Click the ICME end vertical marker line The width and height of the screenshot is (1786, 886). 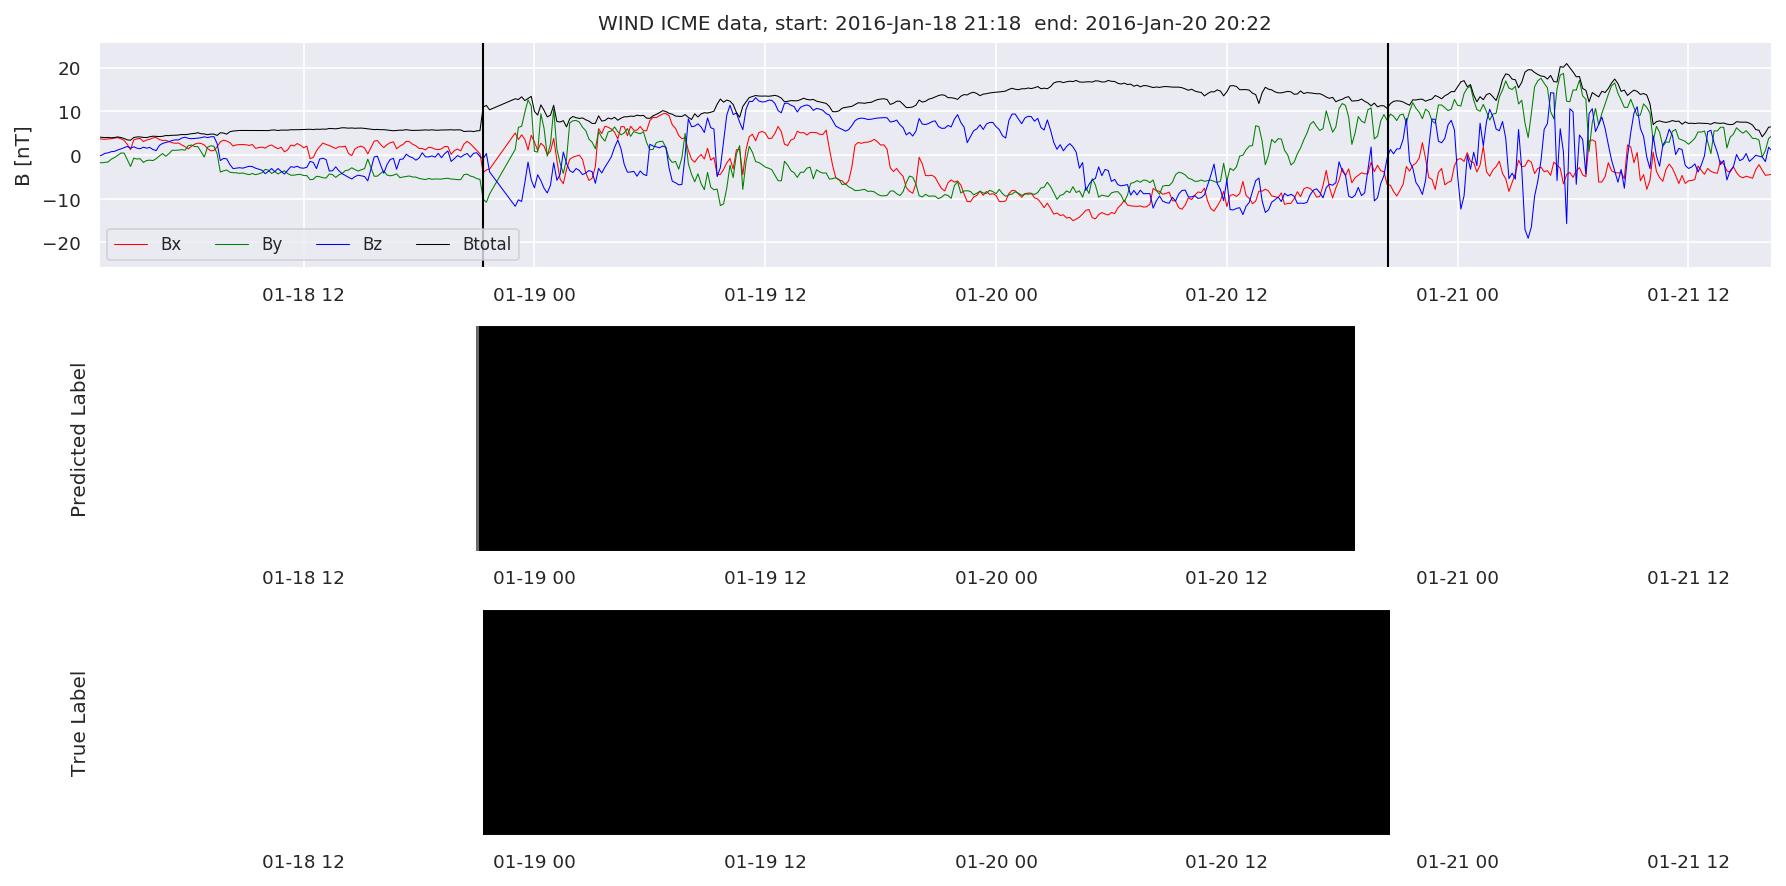click(x=1388, y=155)
